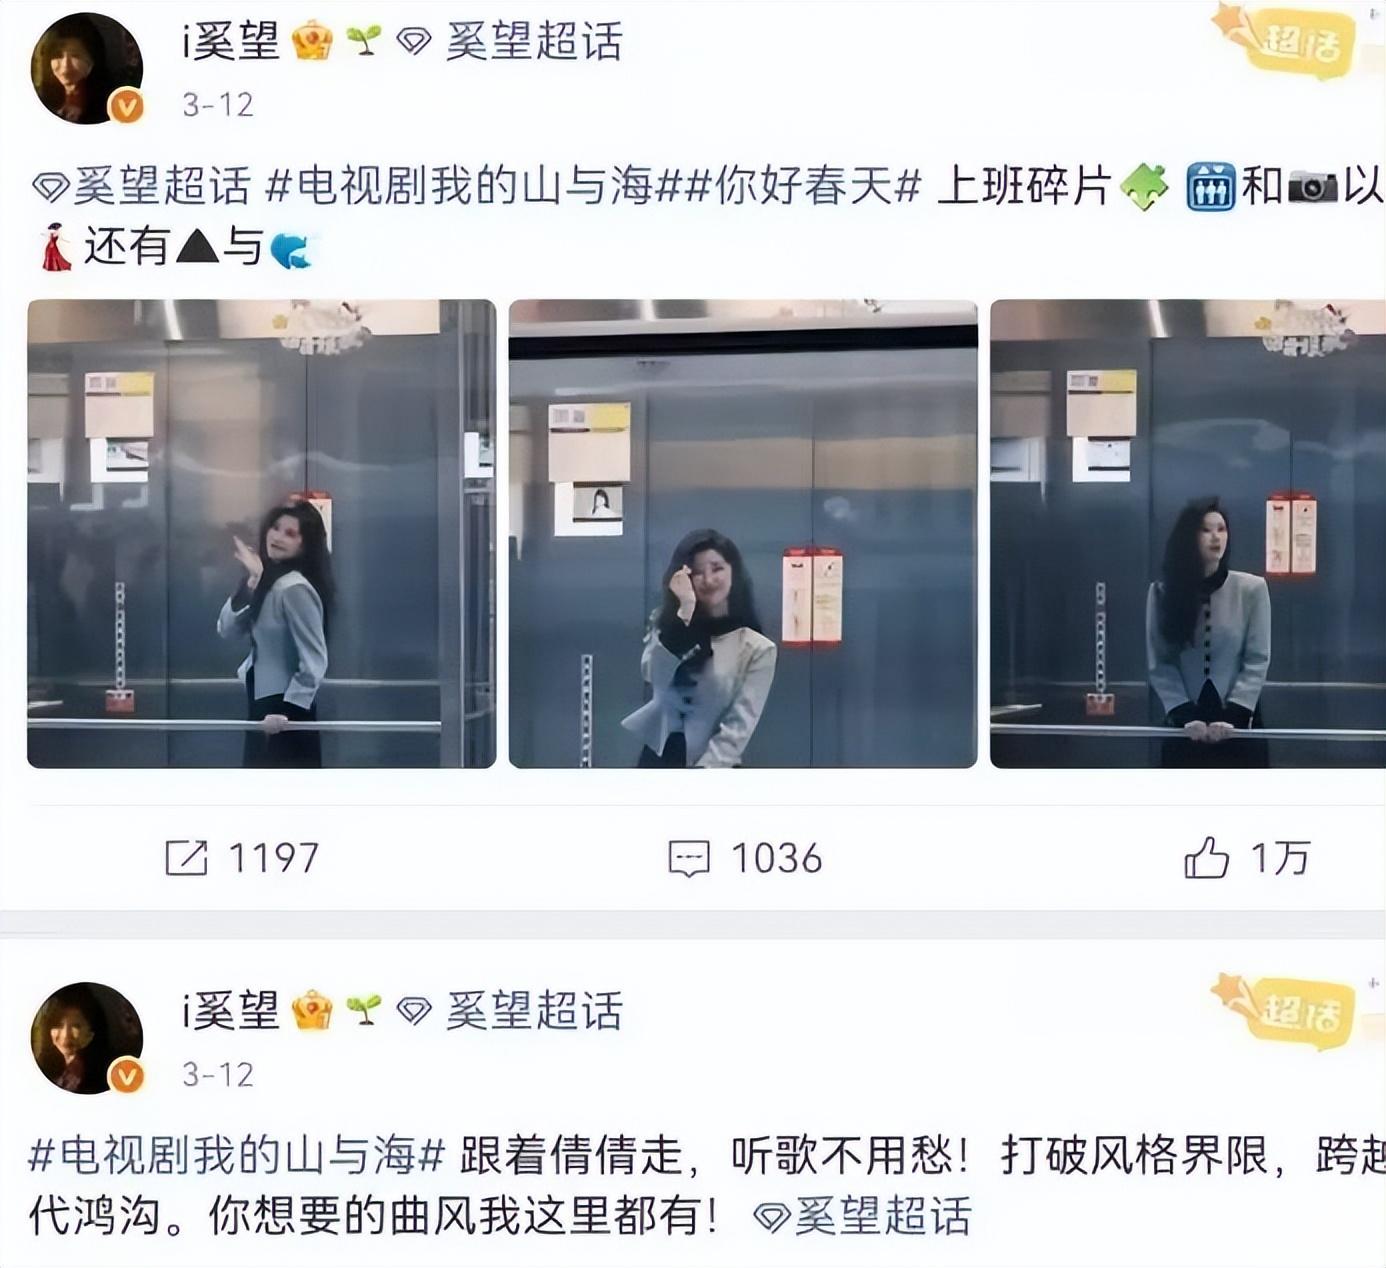Click crown badge beside first i奚望 username
The image size is (1386, 1268).
pos(312,42)
